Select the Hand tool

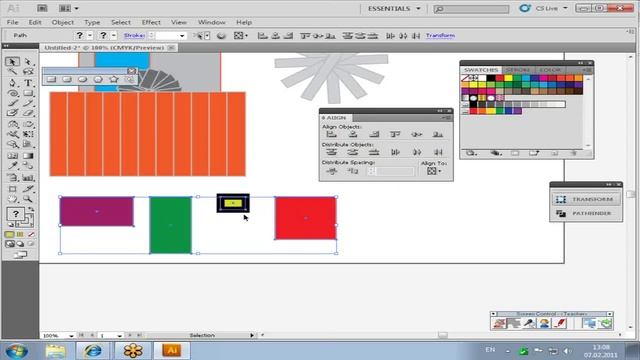point(12,199)
